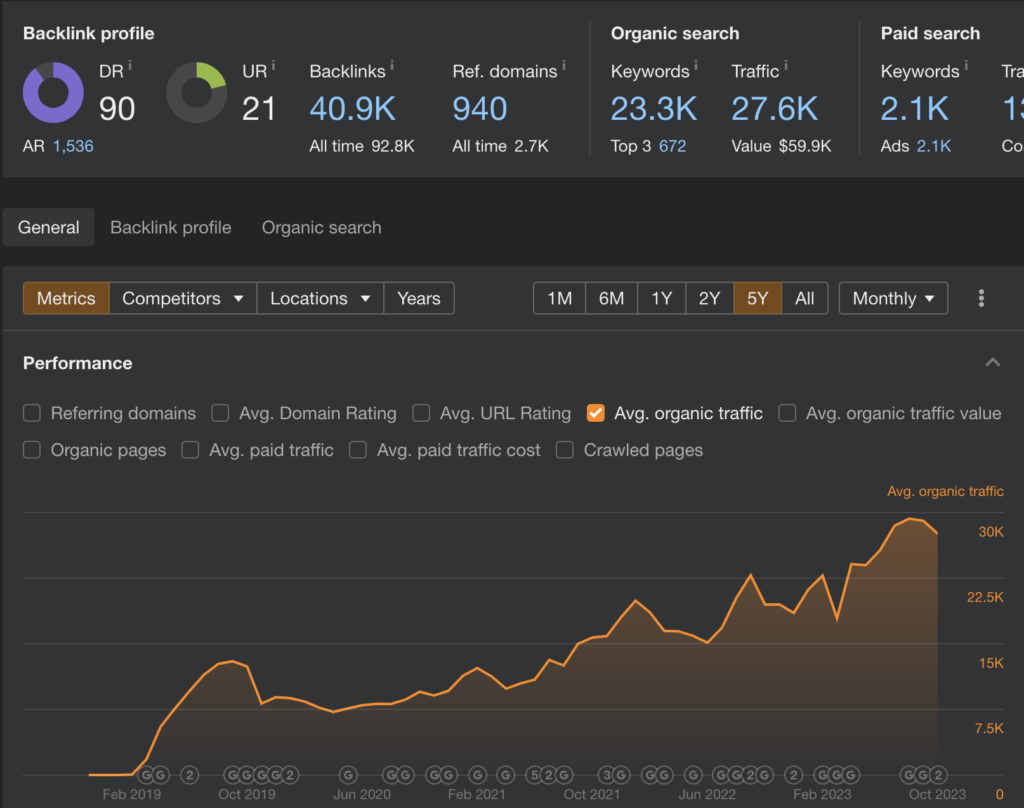
Task: Check the Crawled pages option
Action: (564, 450)
